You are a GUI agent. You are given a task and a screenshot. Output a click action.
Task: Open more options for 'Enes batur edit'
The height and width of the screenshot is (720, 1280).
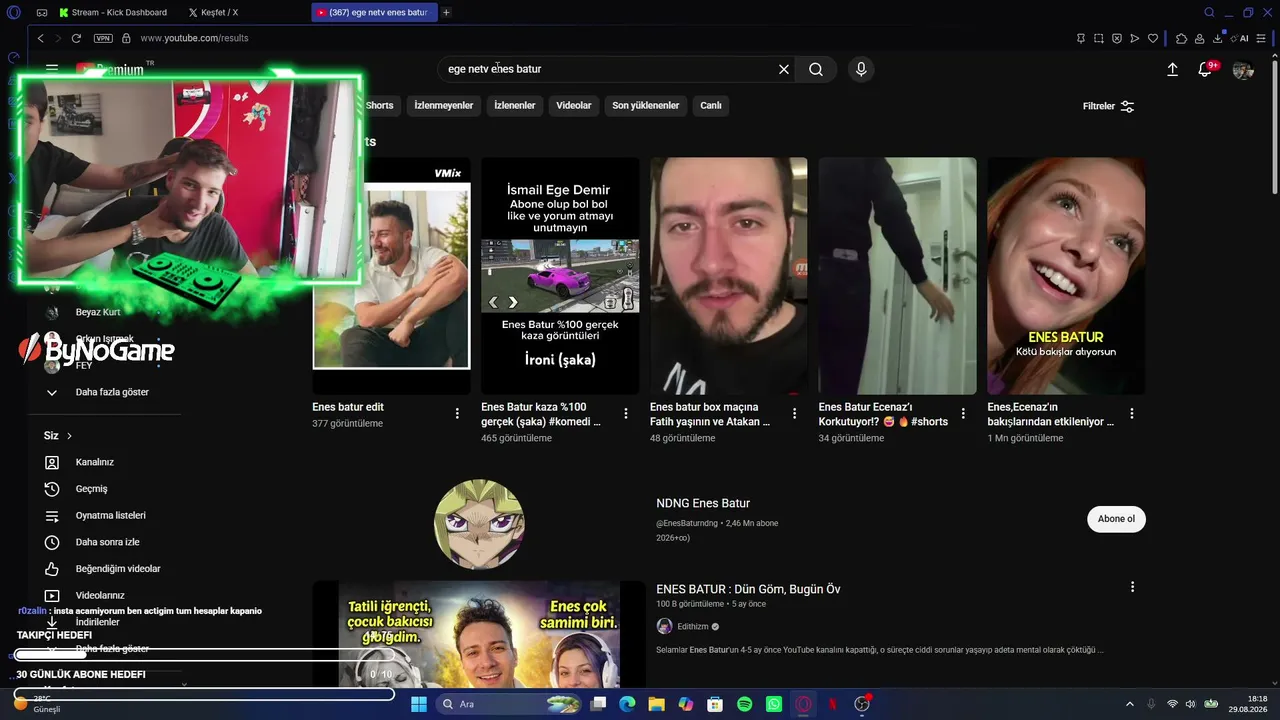coord(457,413)
